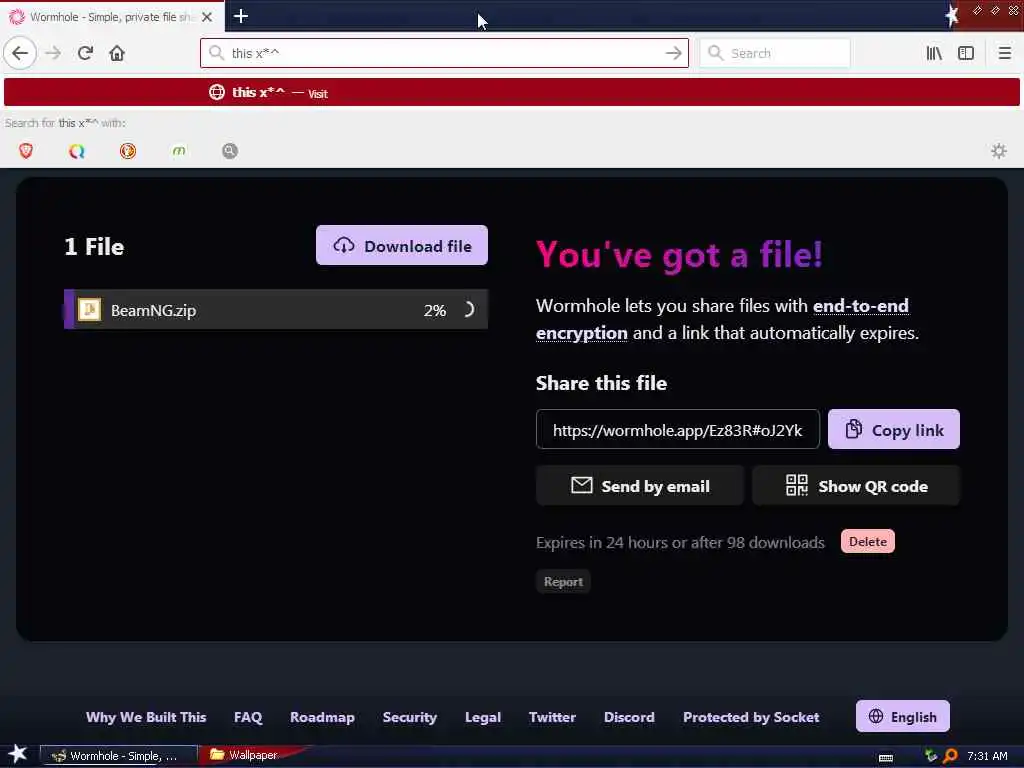Search with the DuckDuckGo engine icon

point(128,151)
